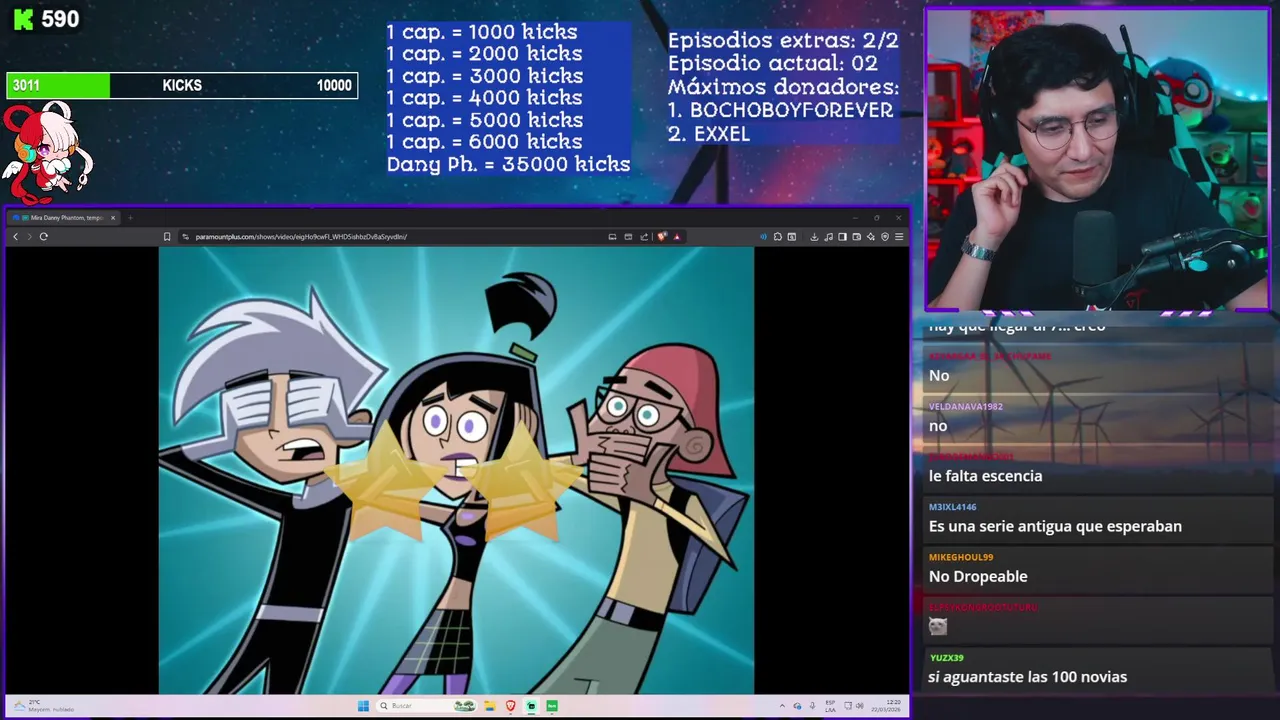The image size is (1280, 720).
Task: Click the site info icon before URL
Action: pyautogui.click(x=186, y=237)
